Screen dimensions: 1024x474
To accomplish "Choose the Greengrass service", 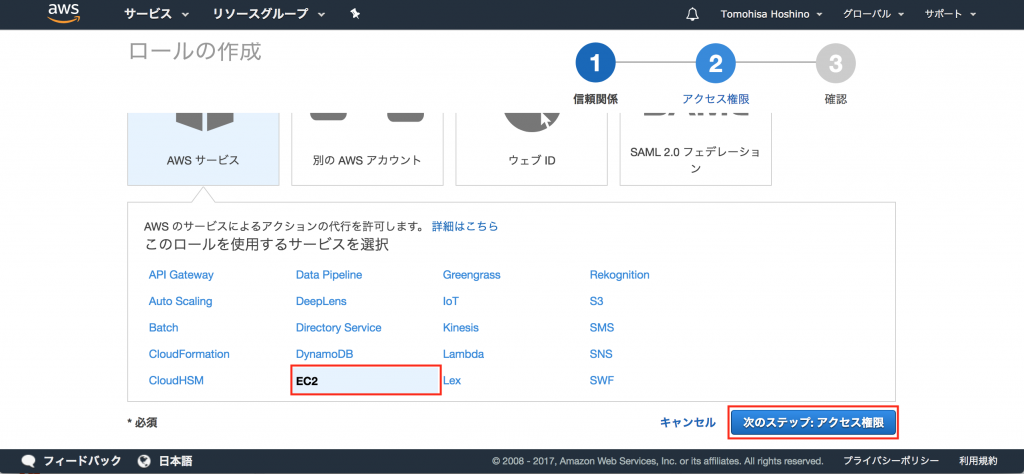I will click(472, 275).
